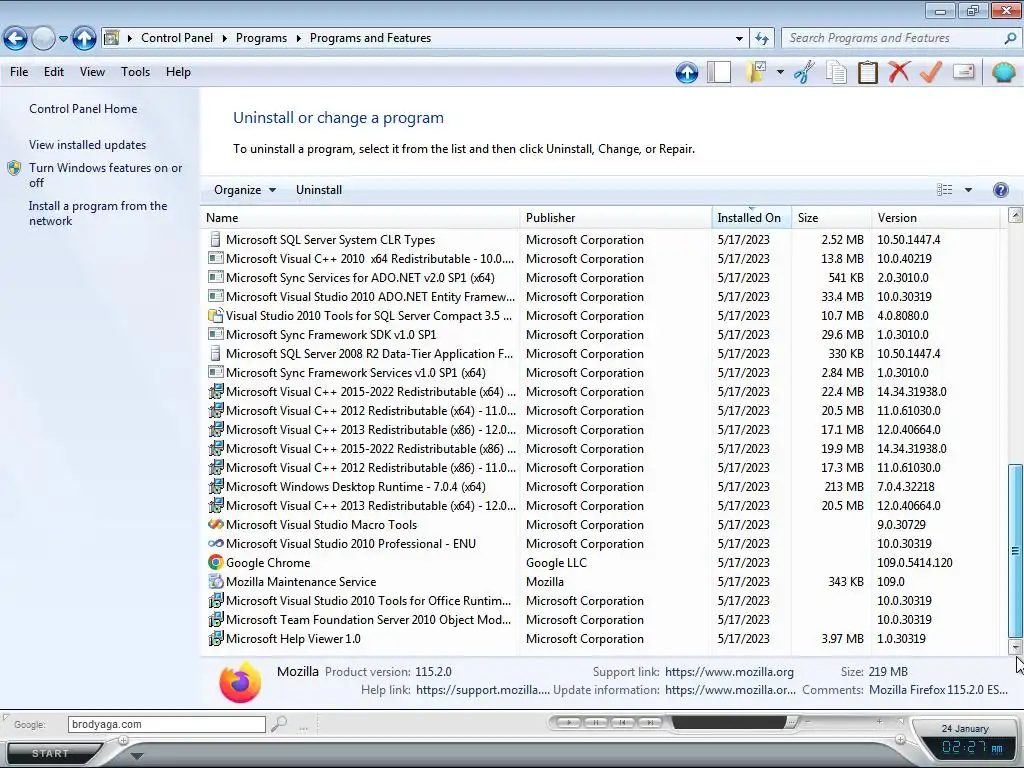
Task: Click the vertical scrollbar thumb
Action: pos(1016,551)
